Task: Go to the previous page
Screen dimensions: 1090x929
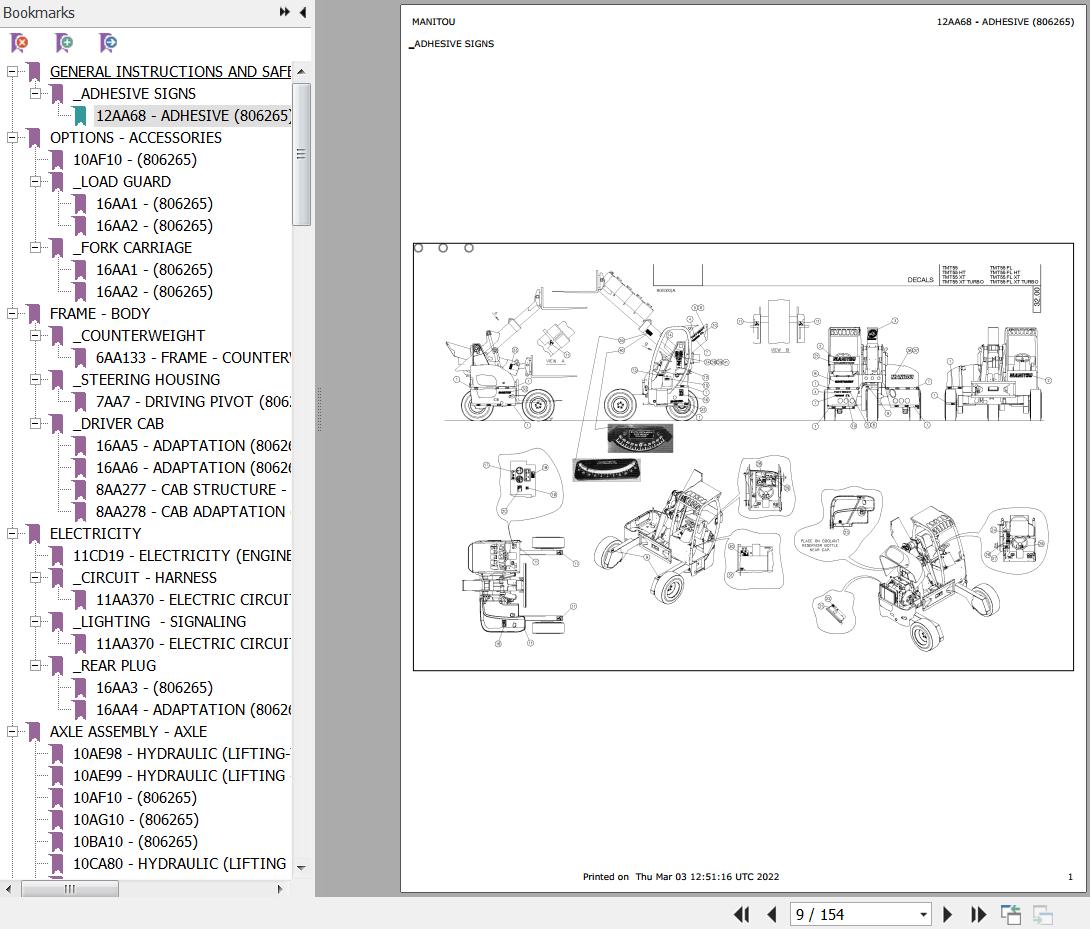Action: [771, 914]
